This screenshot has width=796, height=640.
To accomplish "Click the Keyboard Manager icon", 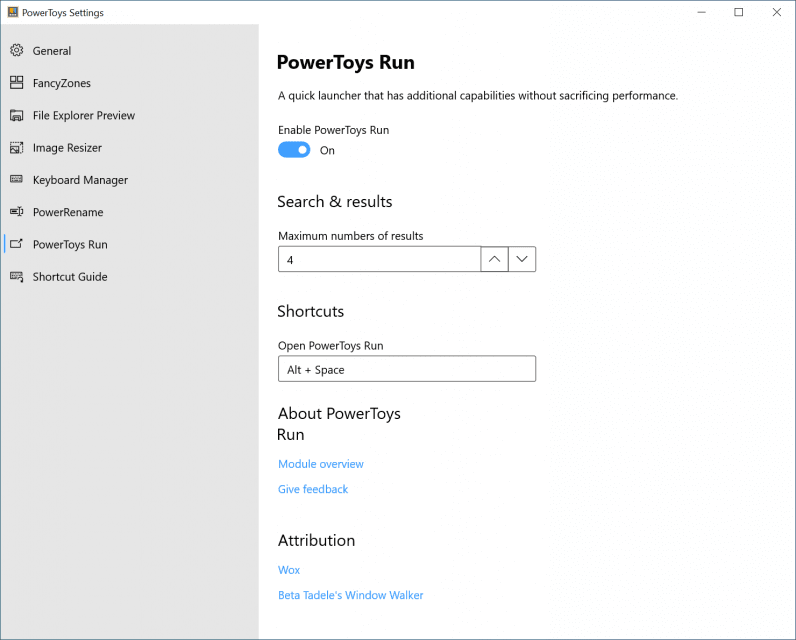I will pyautogui.click(x=16, y=180).
